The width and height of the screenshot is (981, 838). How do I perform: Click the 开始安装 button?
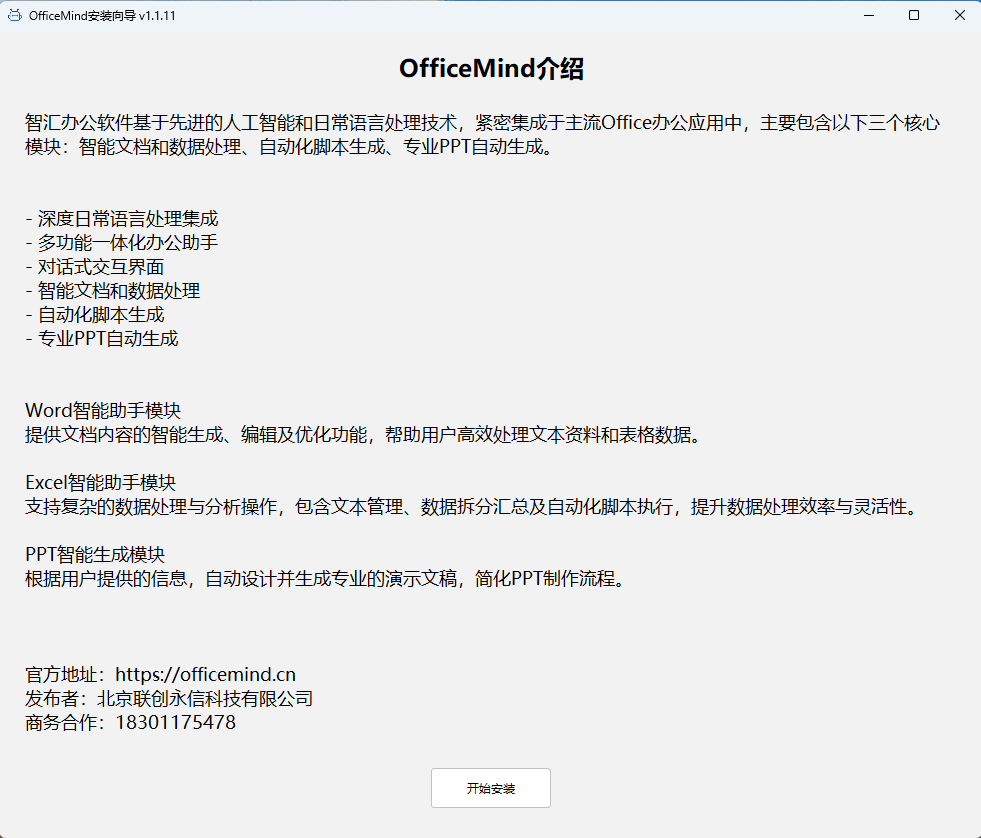pos(490,788)
